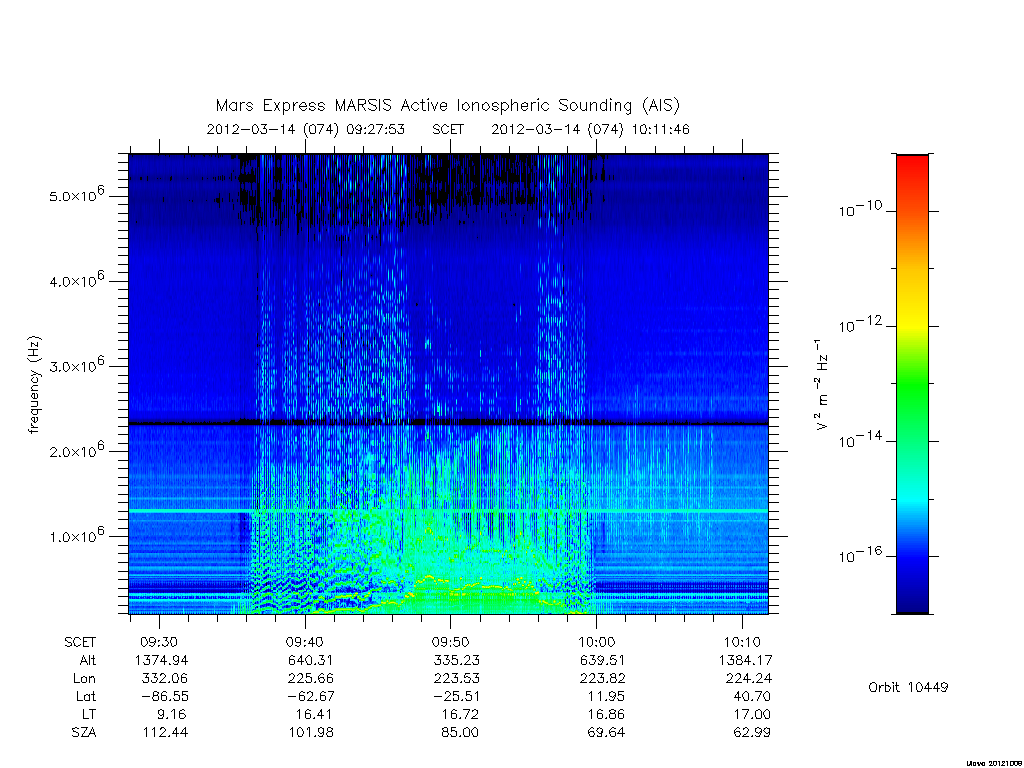This screenshot has width=1024, height=768.
Task: Click the 5.0×10⁶ frequency tick label
Action: tap(76, 195)
